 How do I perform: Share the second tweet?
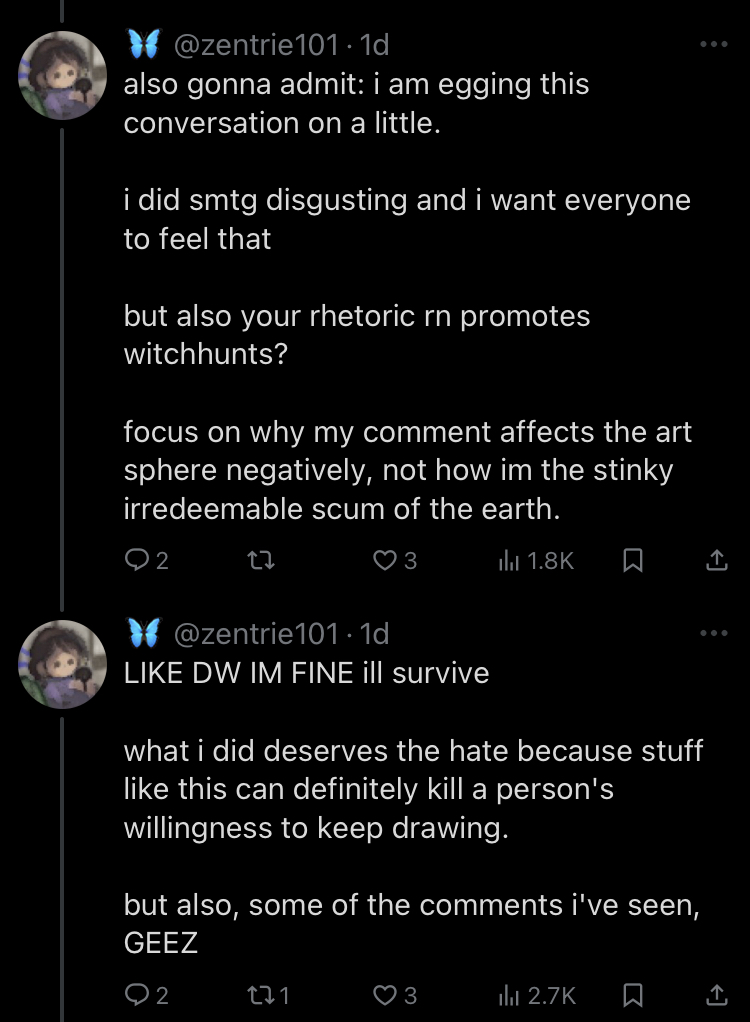point(717,995)
